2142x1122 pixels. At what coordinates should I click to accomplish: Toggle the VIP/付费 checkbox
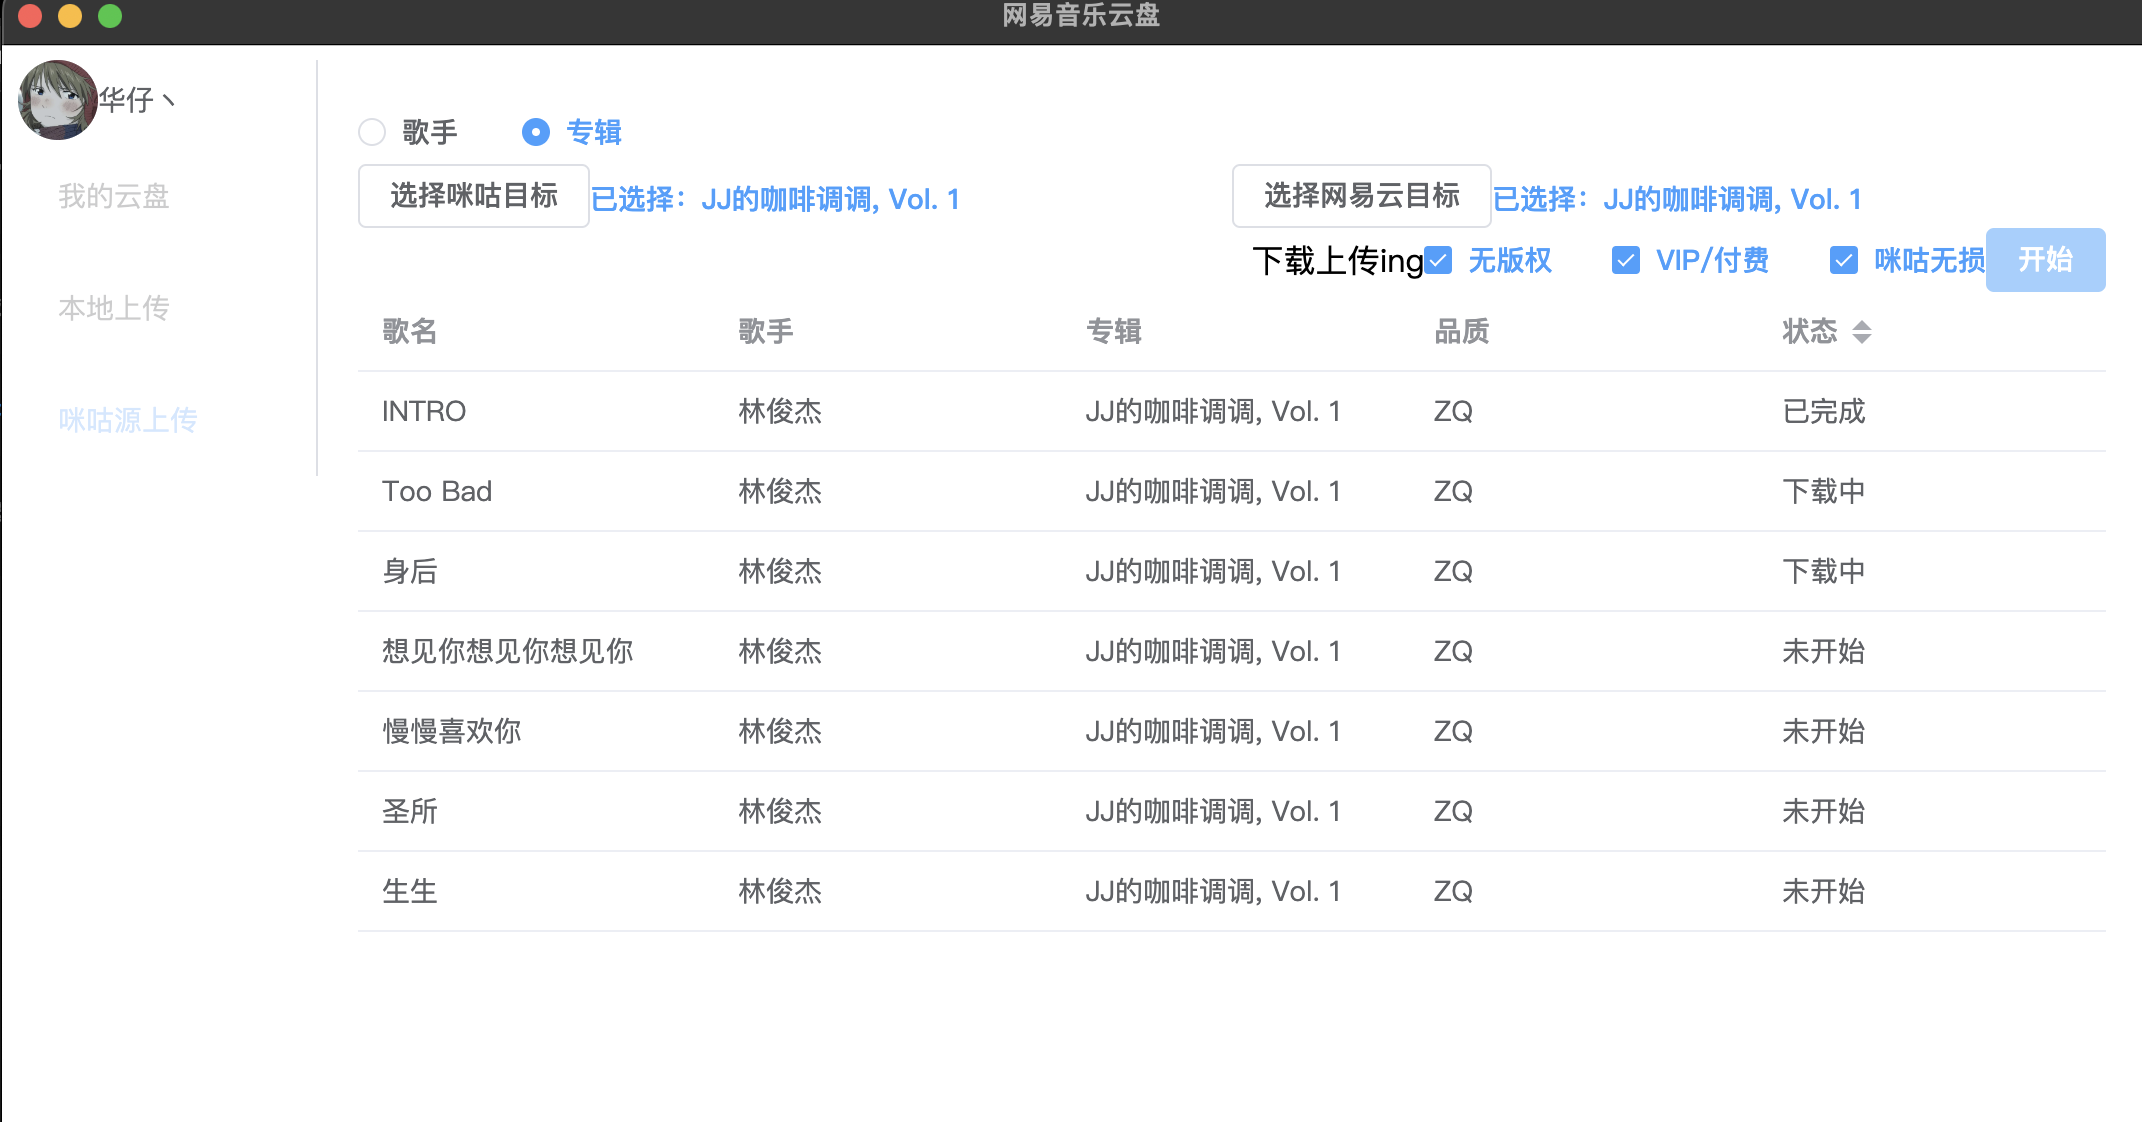1625,260
